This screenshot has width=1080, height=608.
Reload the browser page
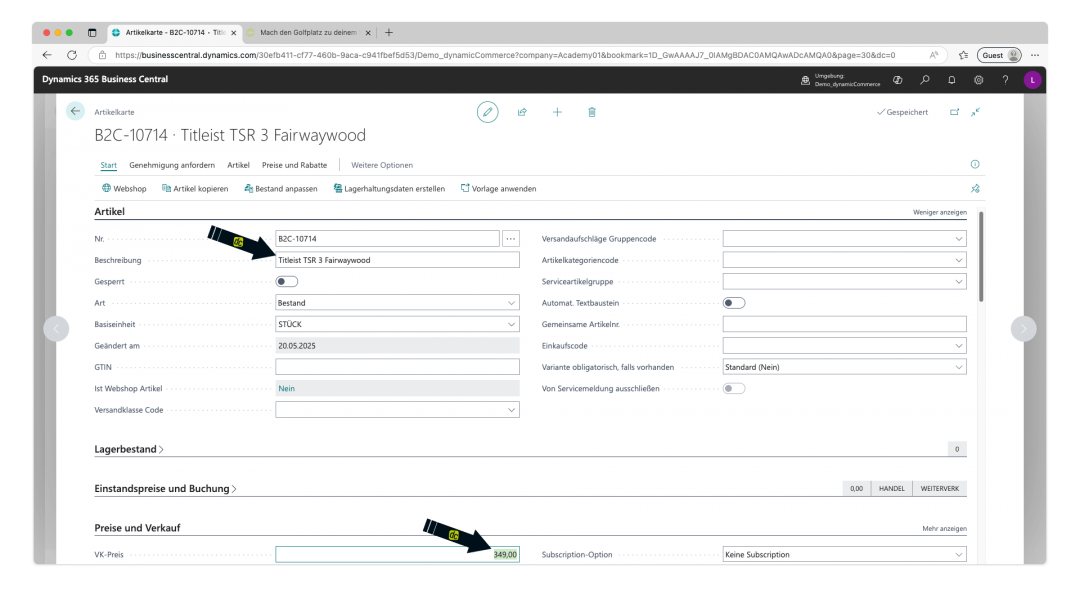pyautogui.click(x=72, y=55)
